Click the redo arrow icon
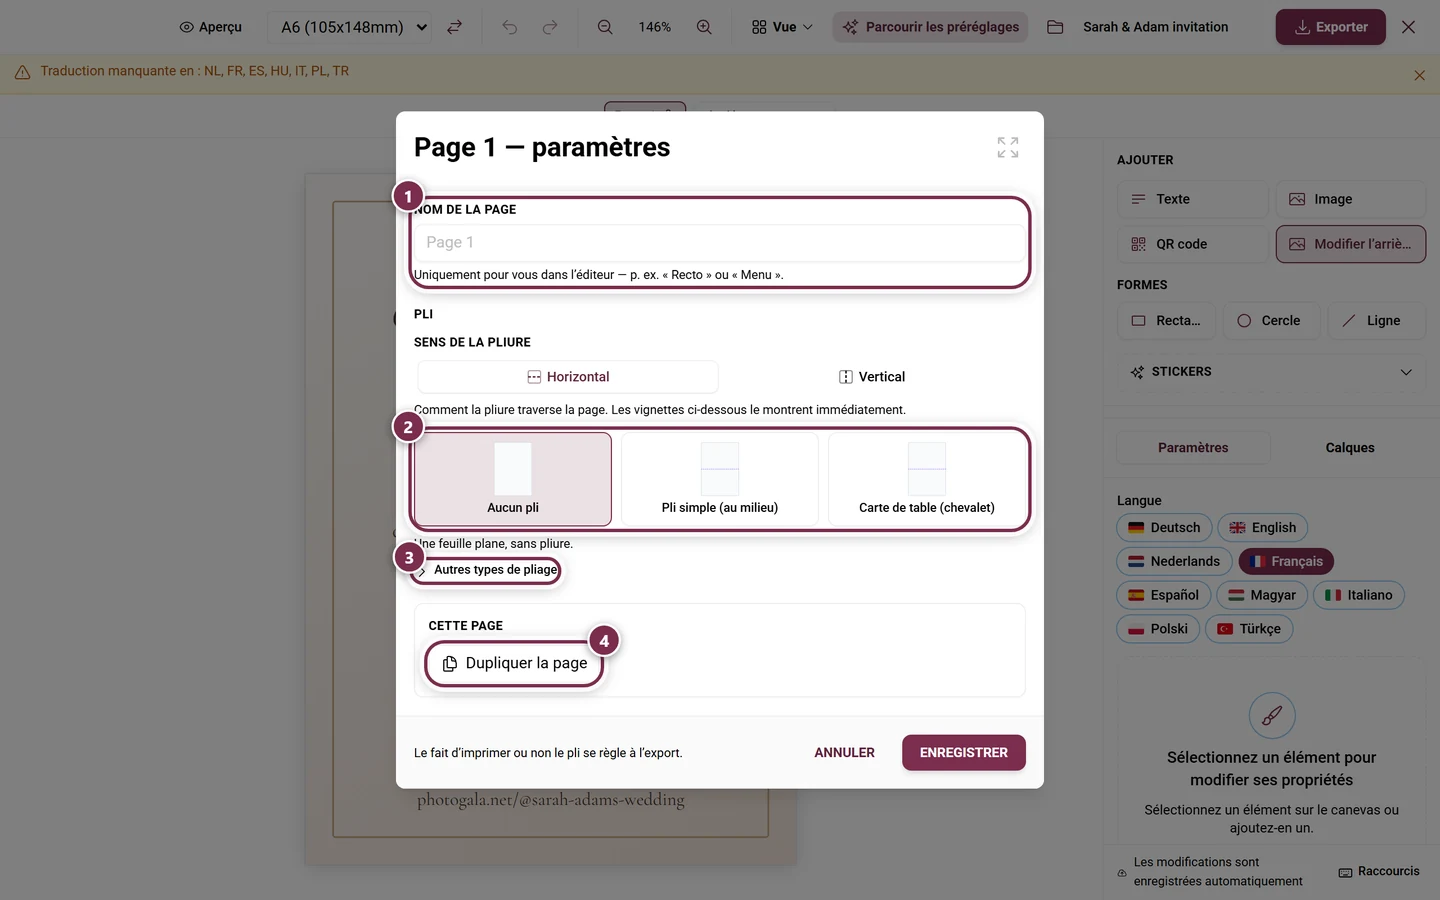The width and height of the screenshot is (1440, 900). [x=550, y=27]
